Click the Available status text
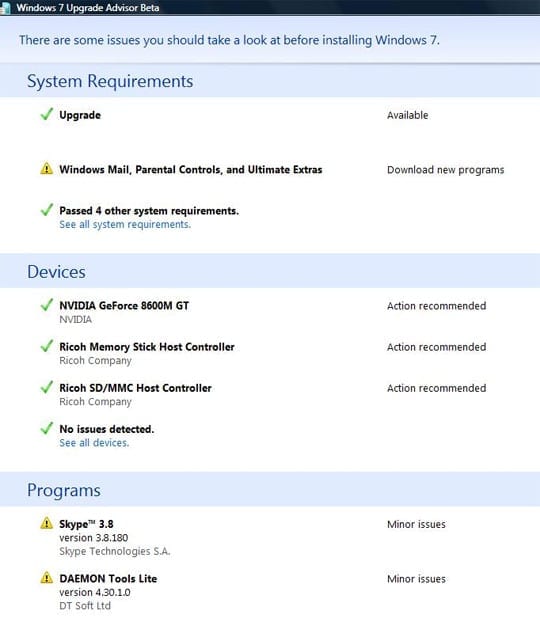 pyautogui.click(x=407, y=115)
